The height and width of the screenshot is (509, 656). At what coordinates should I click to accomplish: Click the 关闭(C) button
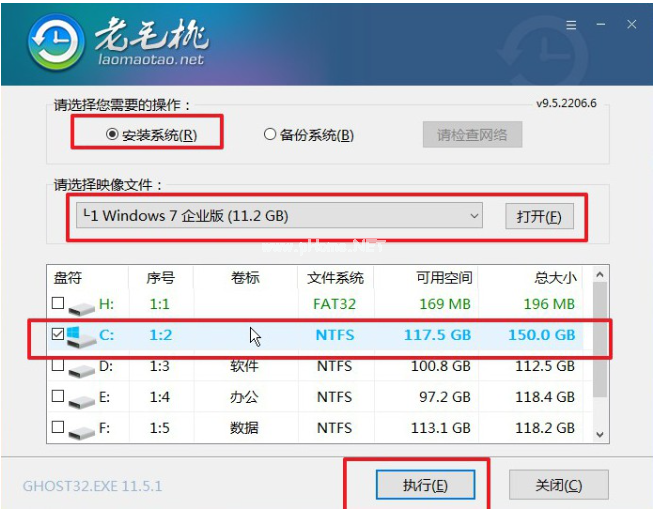(x=558, y=486)
